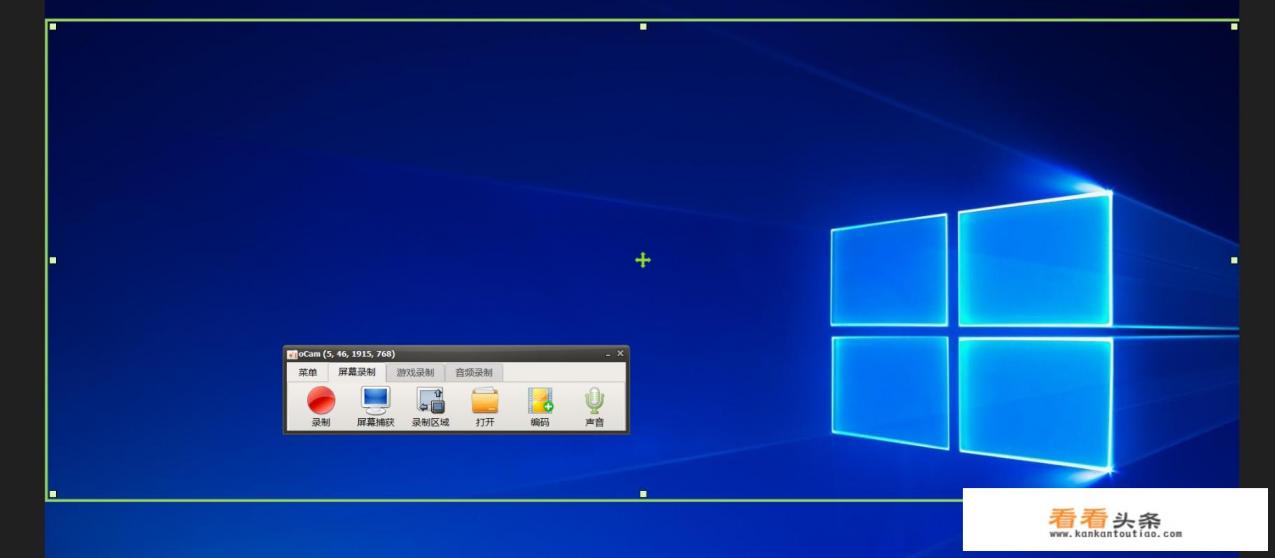
Task: Click the www.kankantoutiao.com watermark link
Action: pyautogui.click(x=1115, y=534)
